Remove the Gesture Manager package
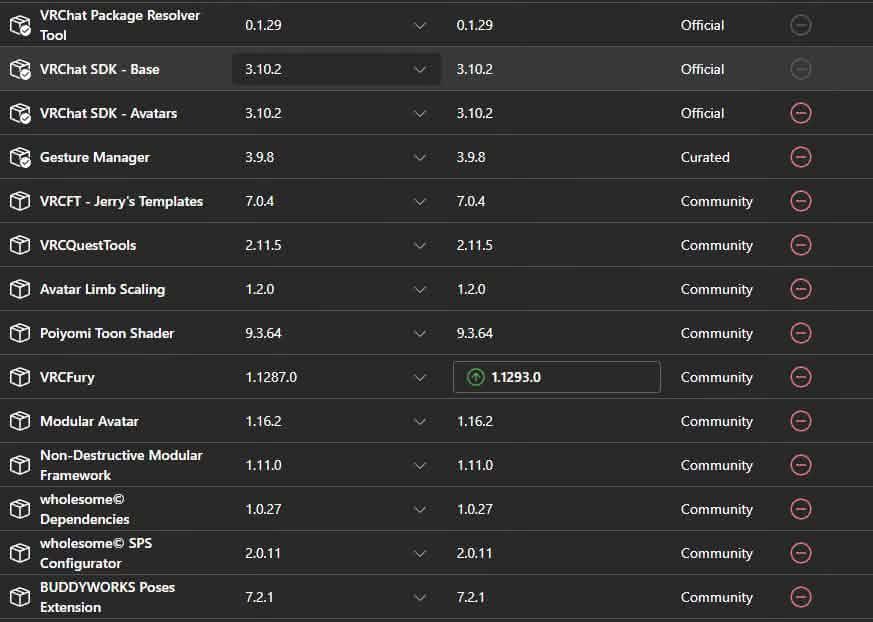This screenshot has height=622, width=873. coord(801,157)
